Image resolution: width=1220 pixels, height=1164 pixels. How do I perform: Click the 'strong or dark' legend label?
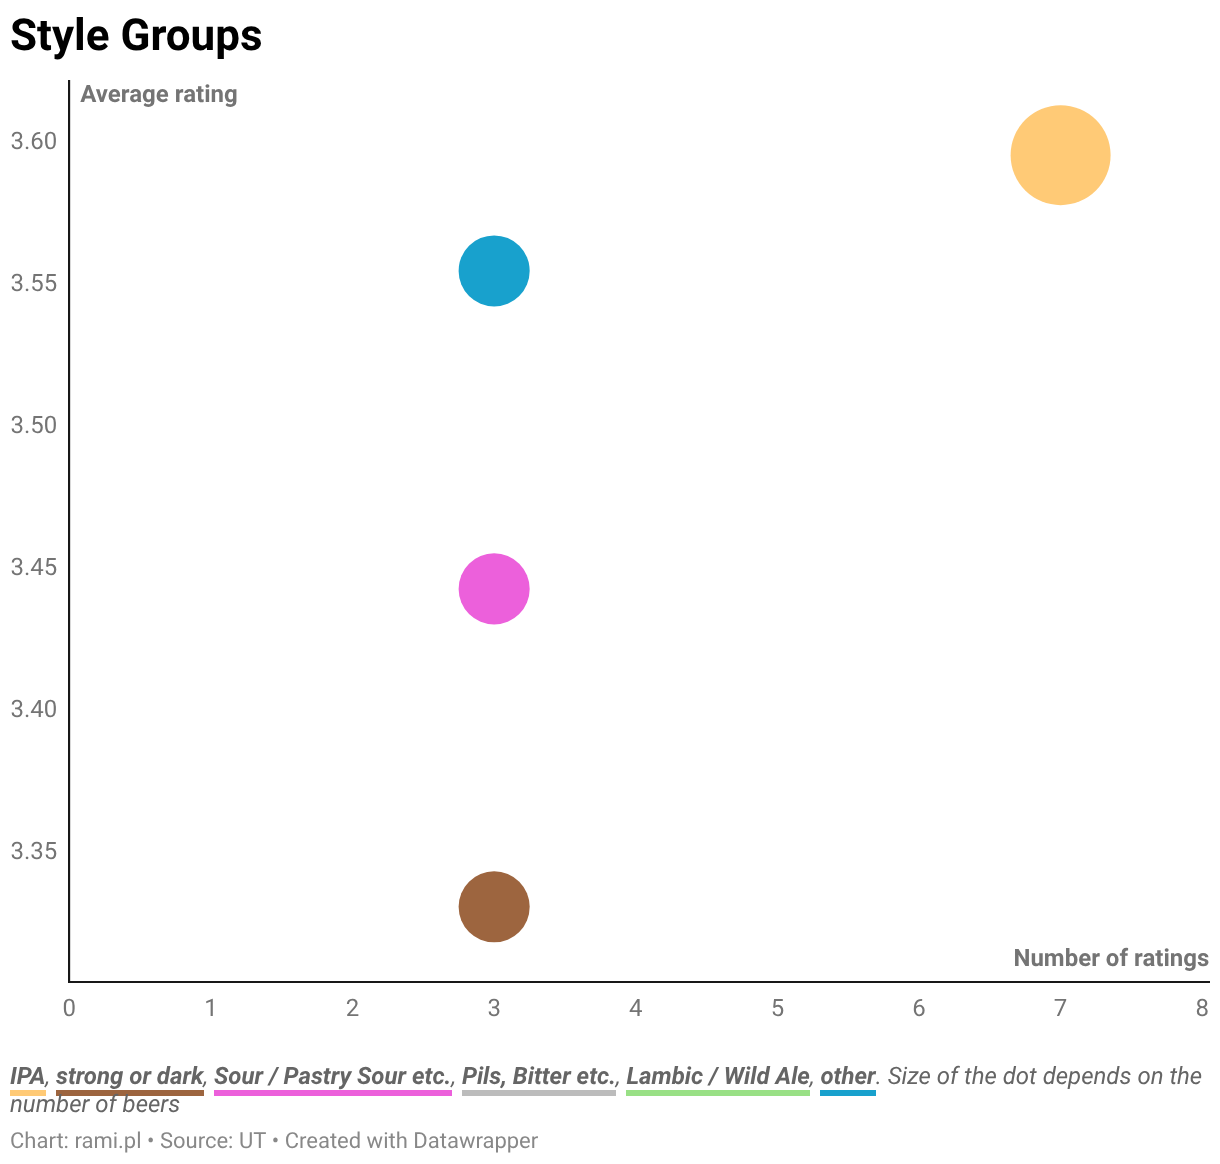point(130,1076)
